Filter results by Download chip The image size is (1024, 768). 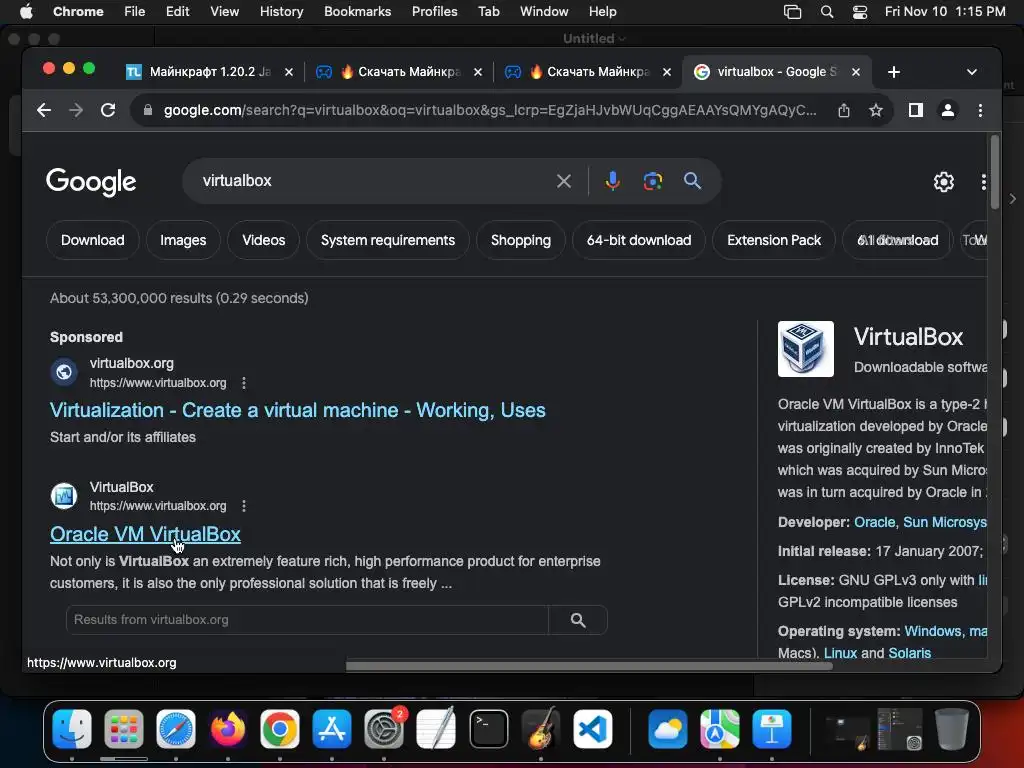93,240
